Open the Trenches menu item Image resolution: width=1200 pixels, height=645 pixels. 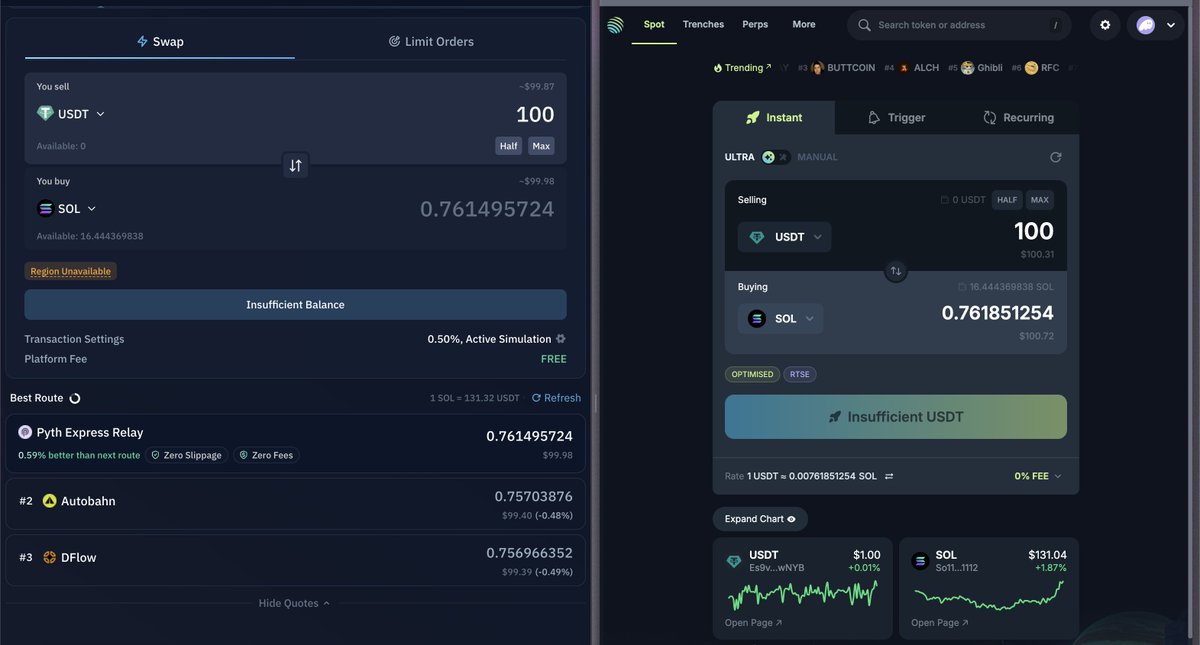703,24
